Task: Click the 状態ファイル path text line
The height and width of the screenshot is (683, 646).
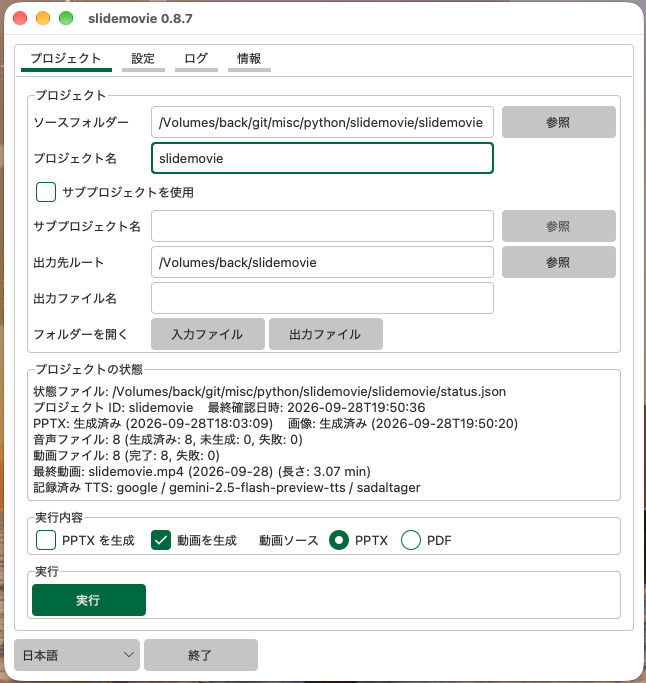Action: point(270,392)
